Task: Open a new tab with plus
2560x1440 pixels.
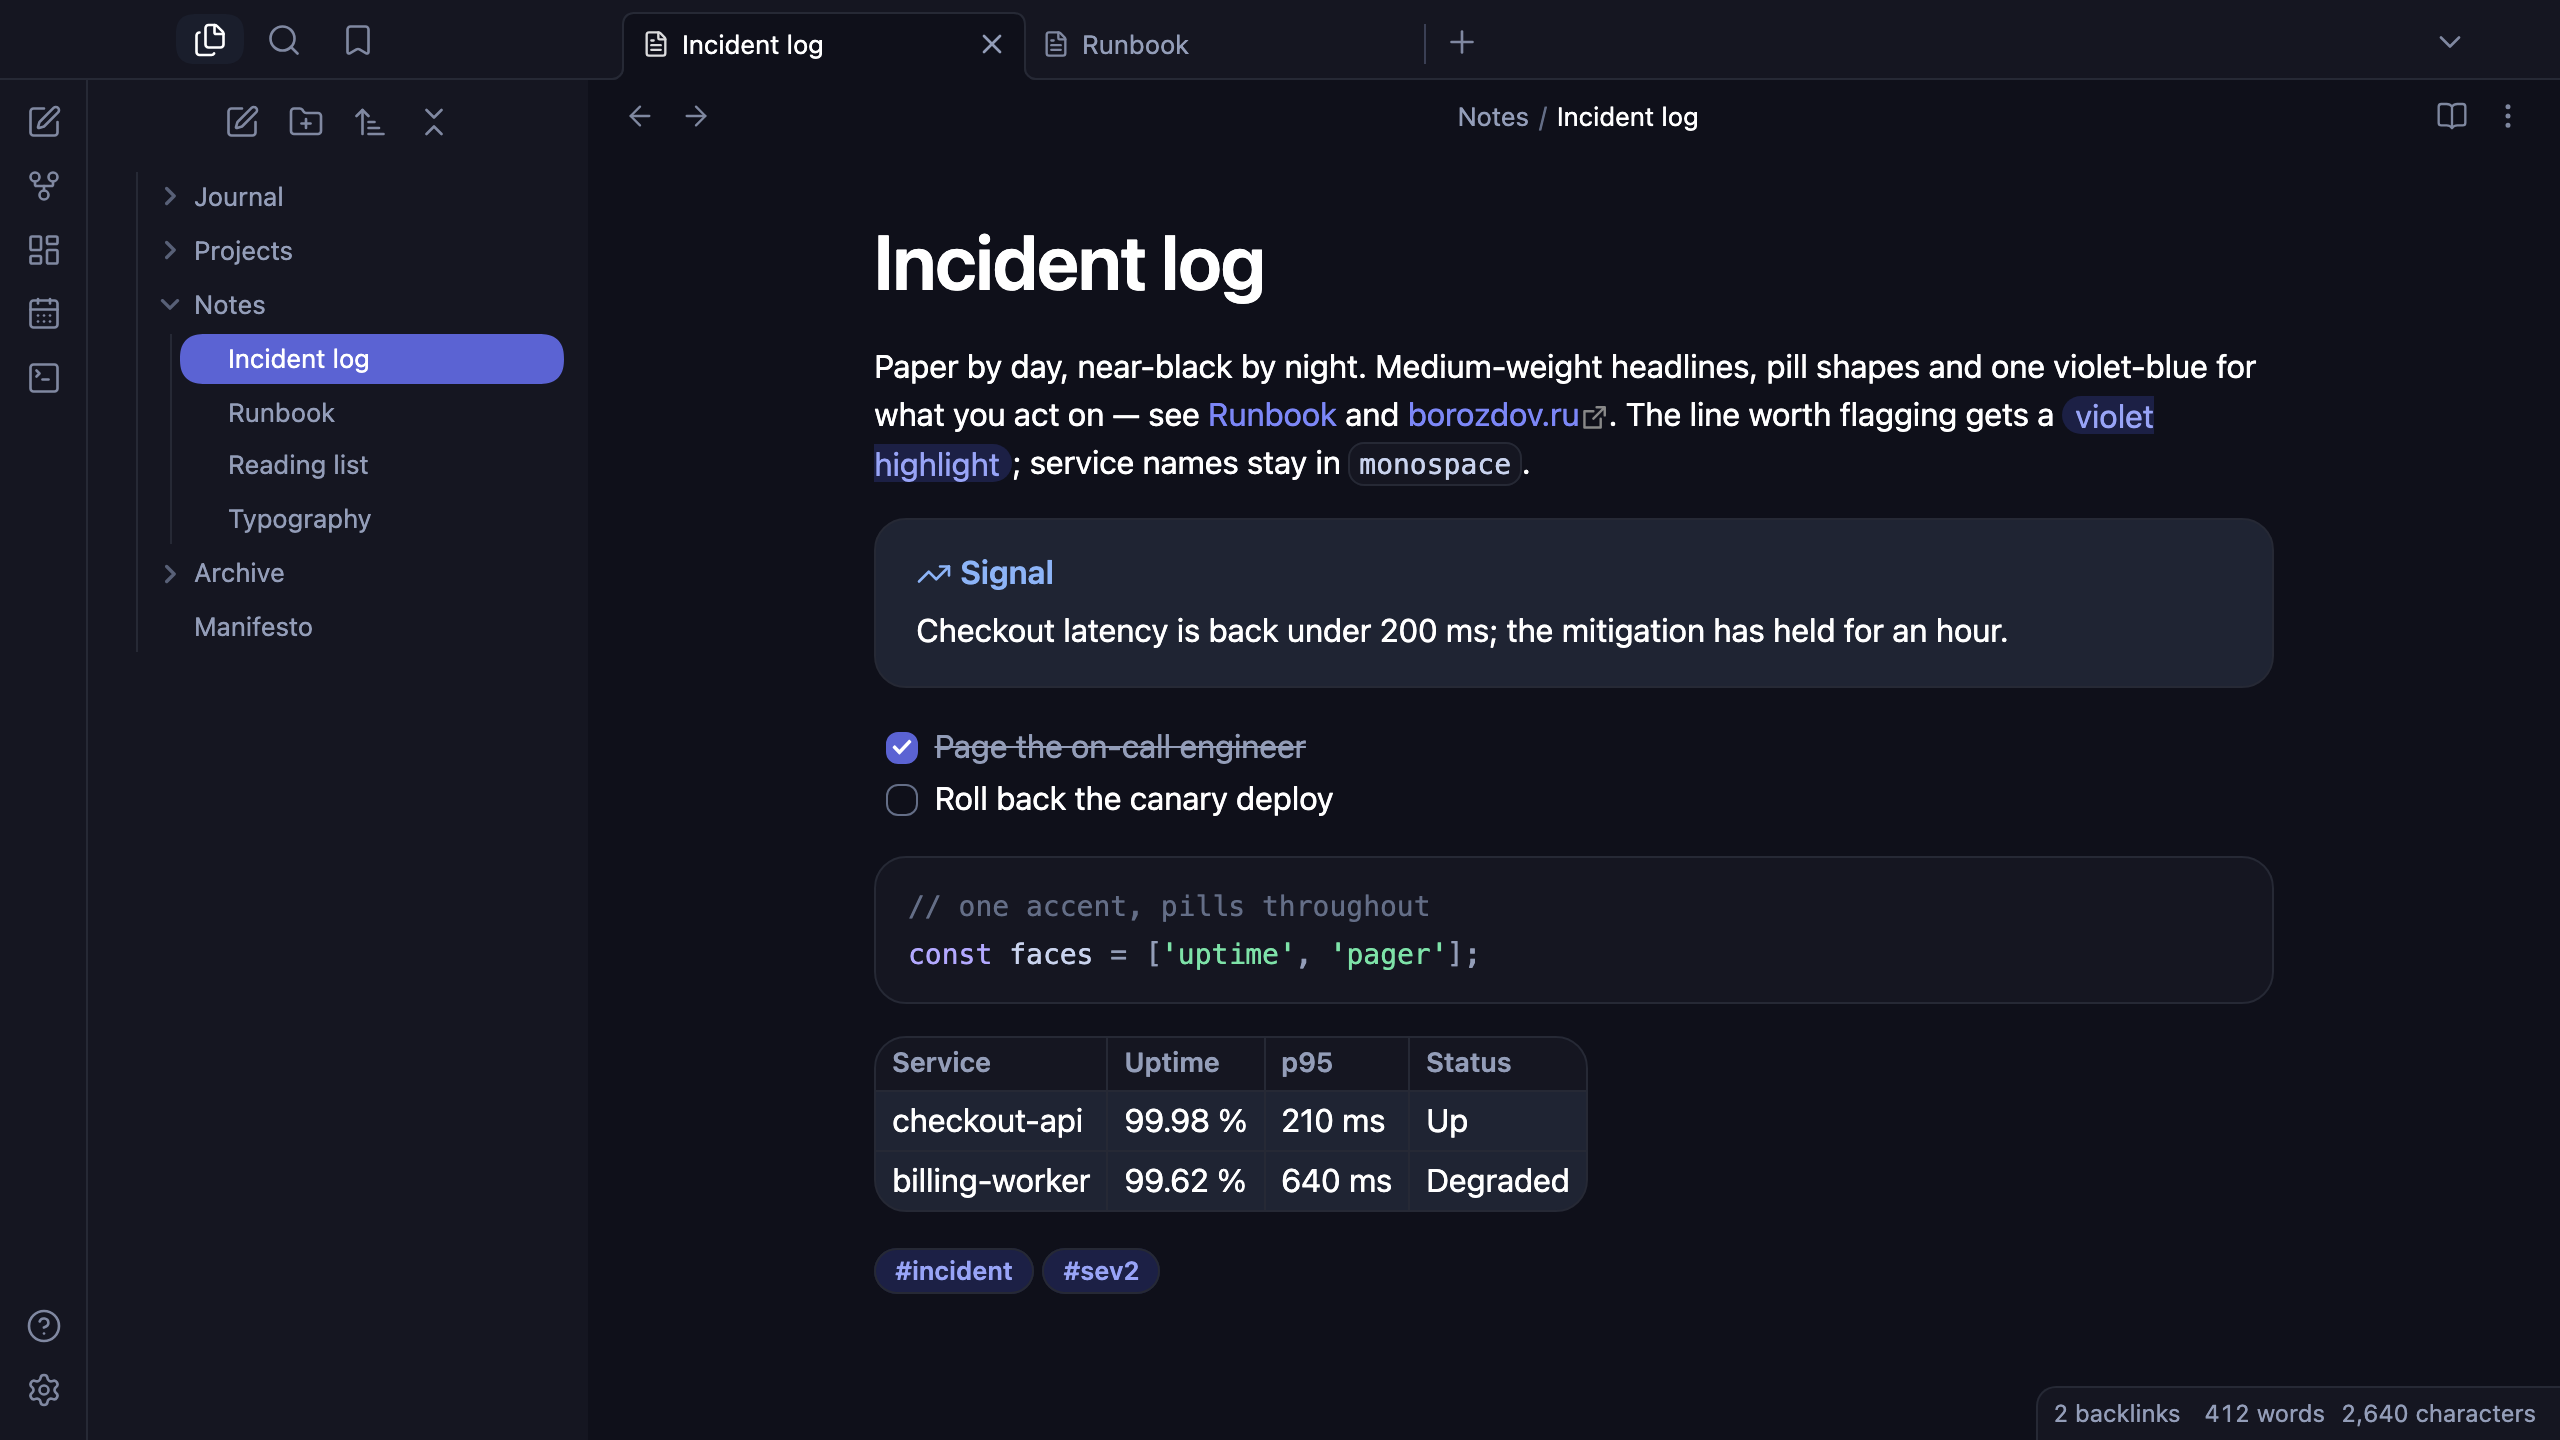Action: point(1462,42)
